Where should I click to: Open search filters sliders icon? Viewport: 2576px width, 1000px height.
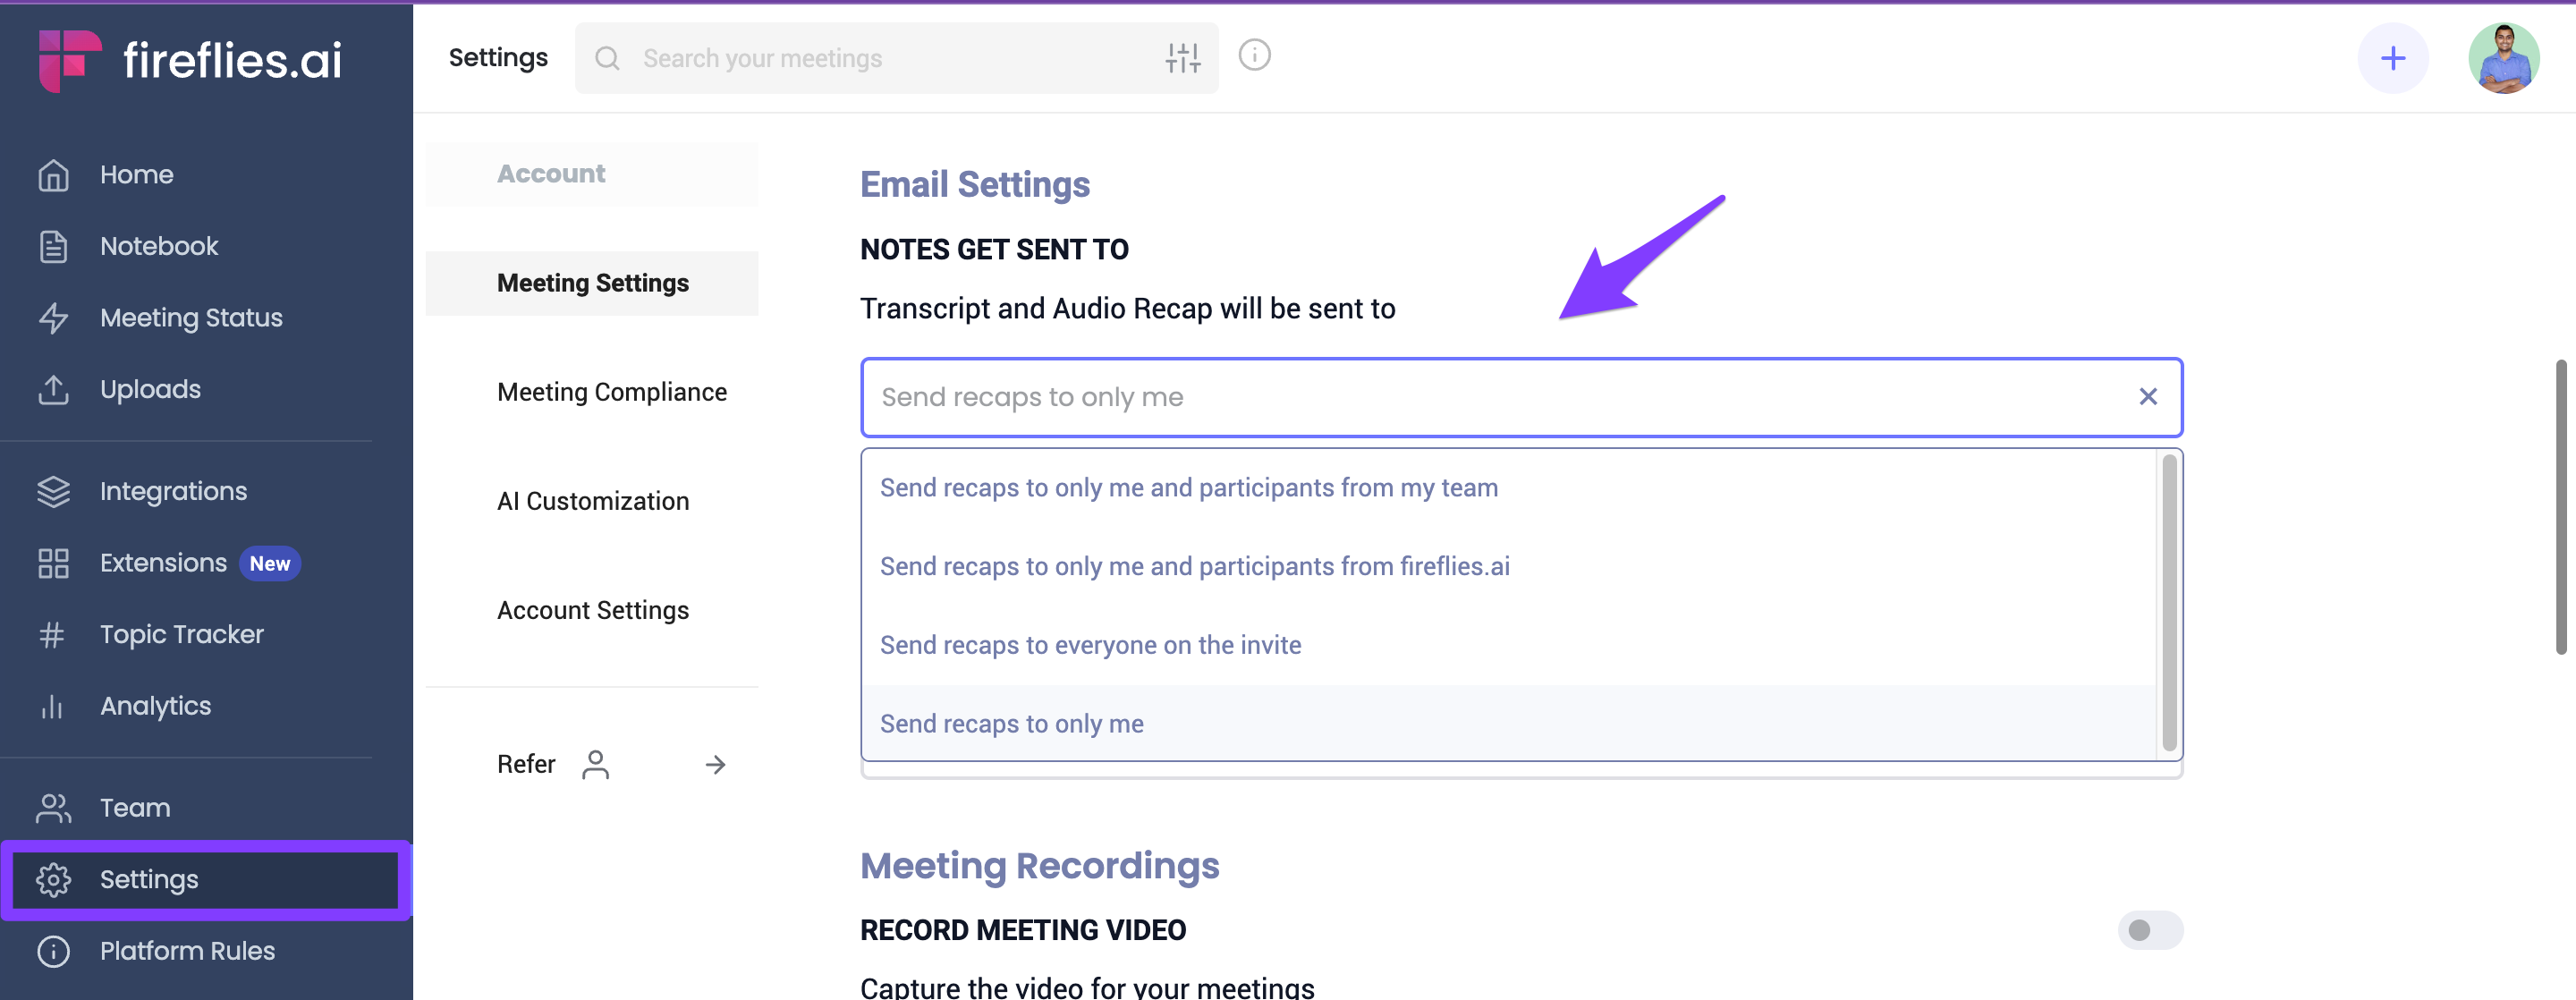1182,58
